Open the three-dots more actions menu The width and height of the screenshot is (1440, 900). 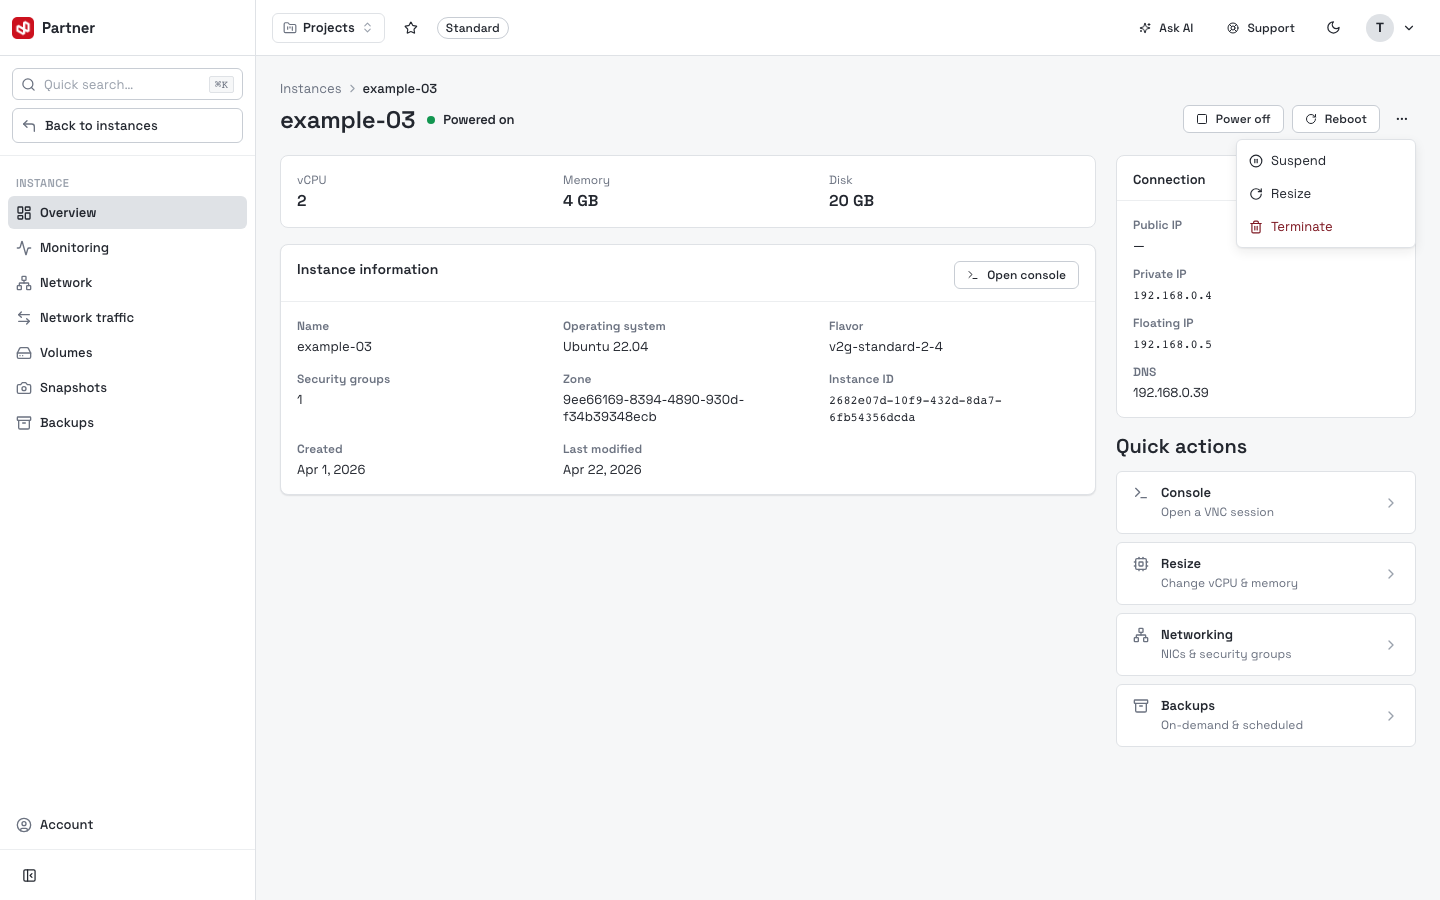[1402, 119]
